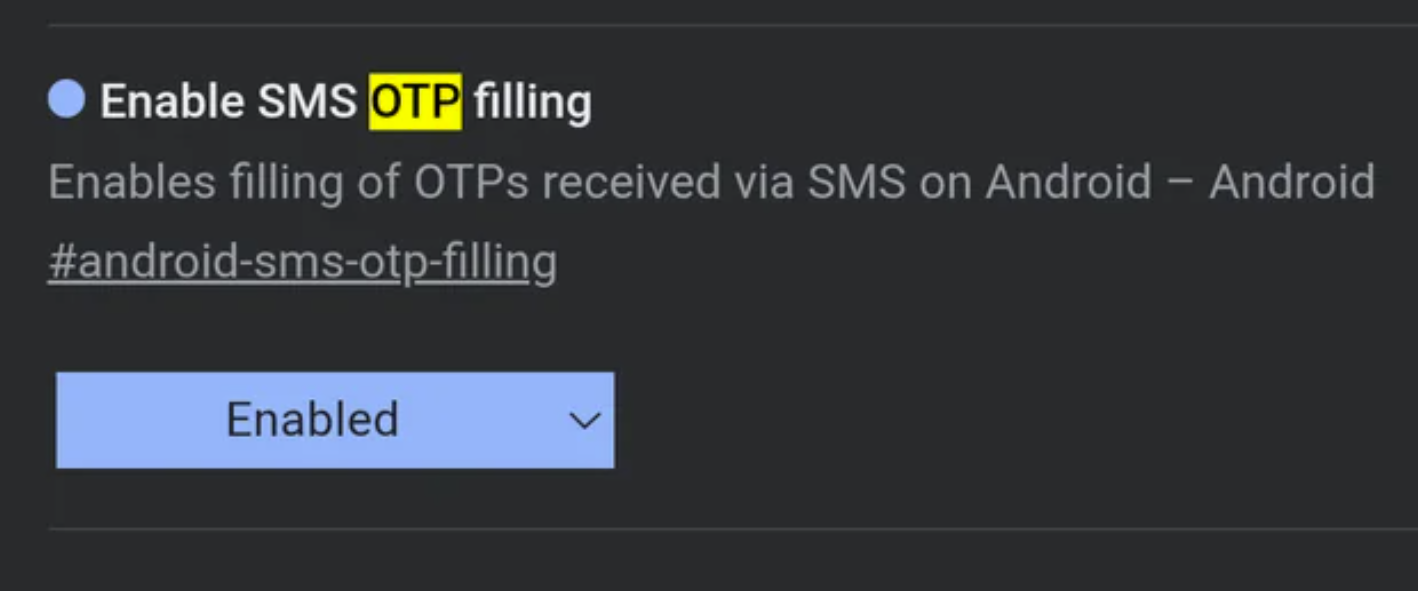
Task: Click the empty area right of the dropdown
Action: [x=1000, y=420]
